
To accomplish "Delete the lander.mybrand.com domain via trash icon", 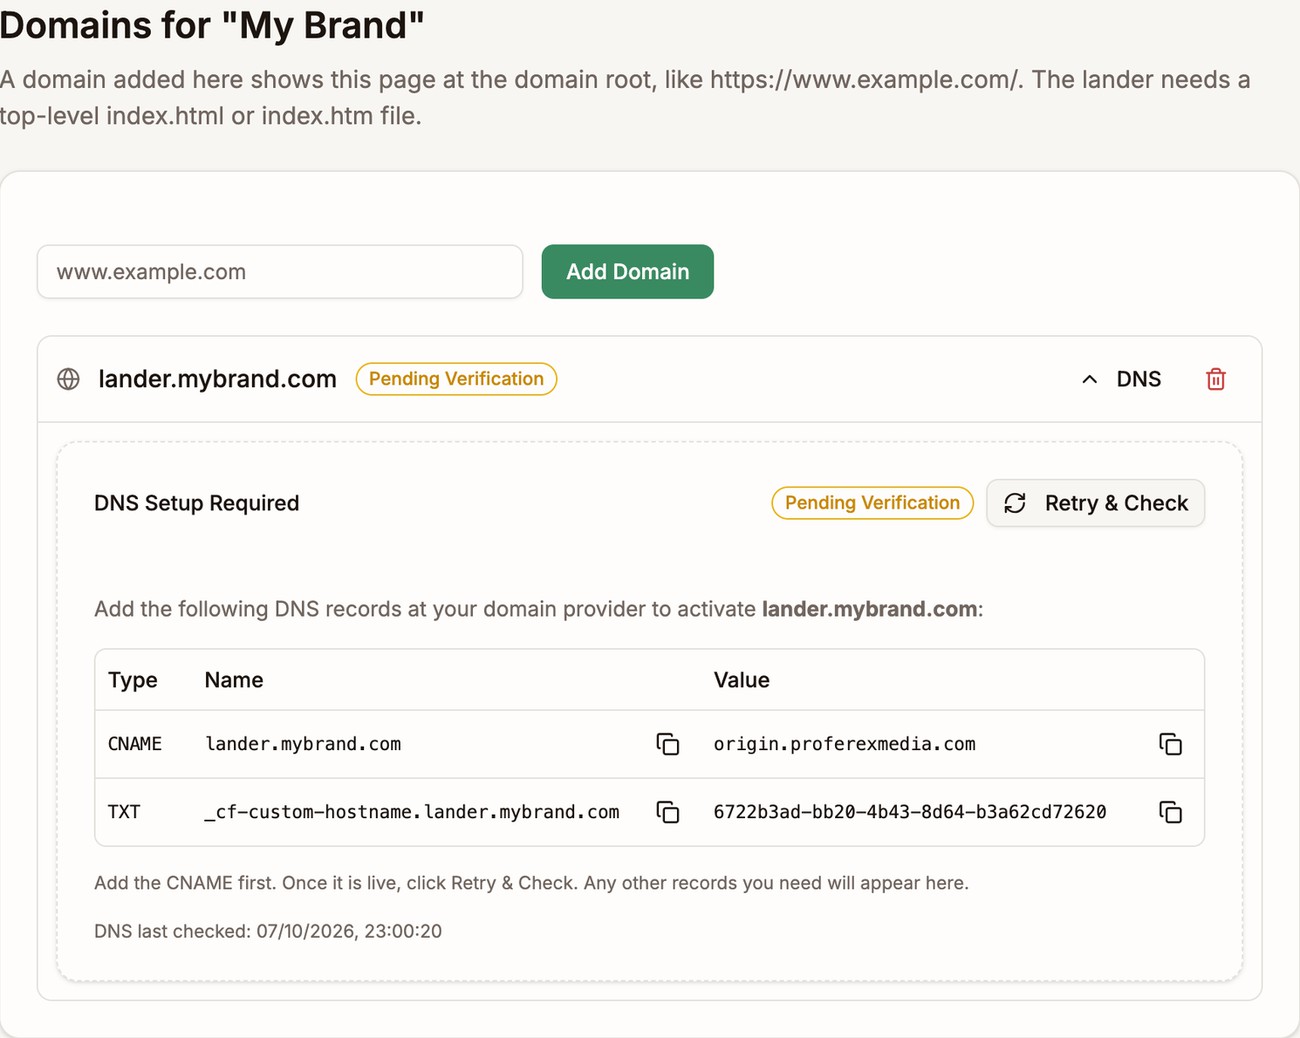I will 1216,379.
